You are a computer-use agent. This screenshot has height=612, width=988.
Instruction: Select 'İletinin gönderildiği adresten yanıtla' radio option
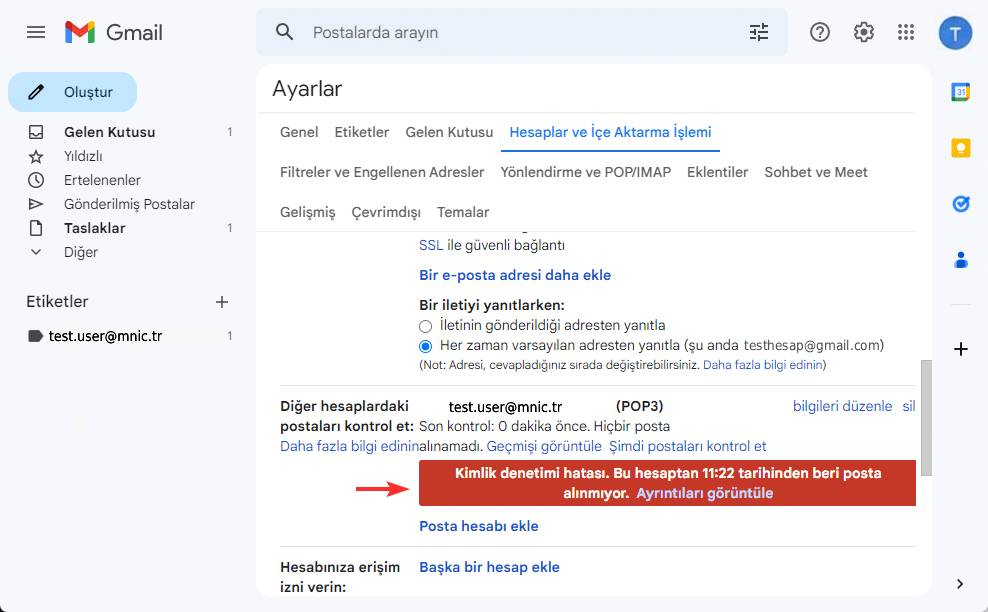tap(426, 326)
